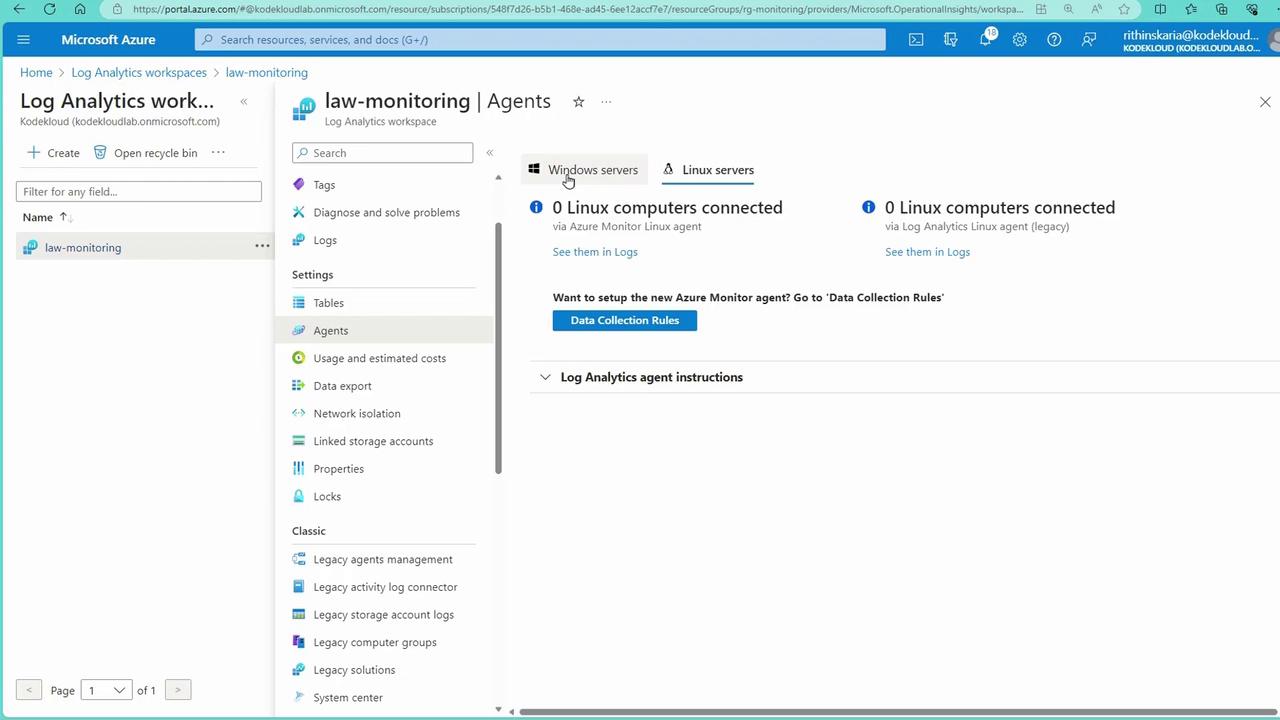Click the Filter for any field box
This screenshot has height=720, width=1280.
pos(139,192)
